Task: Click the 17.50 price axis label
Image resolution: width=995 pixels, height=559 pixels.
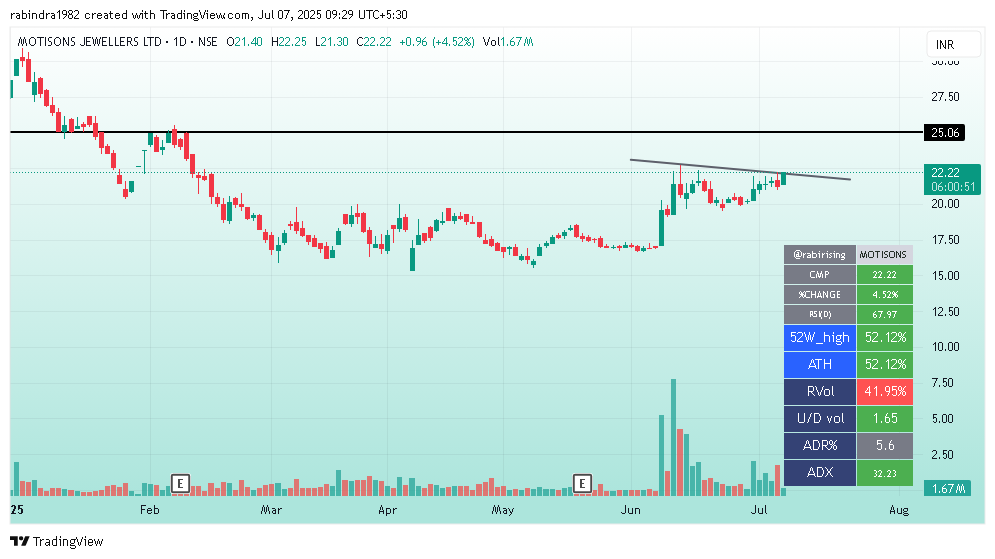Action: click(x=945, y=240)
